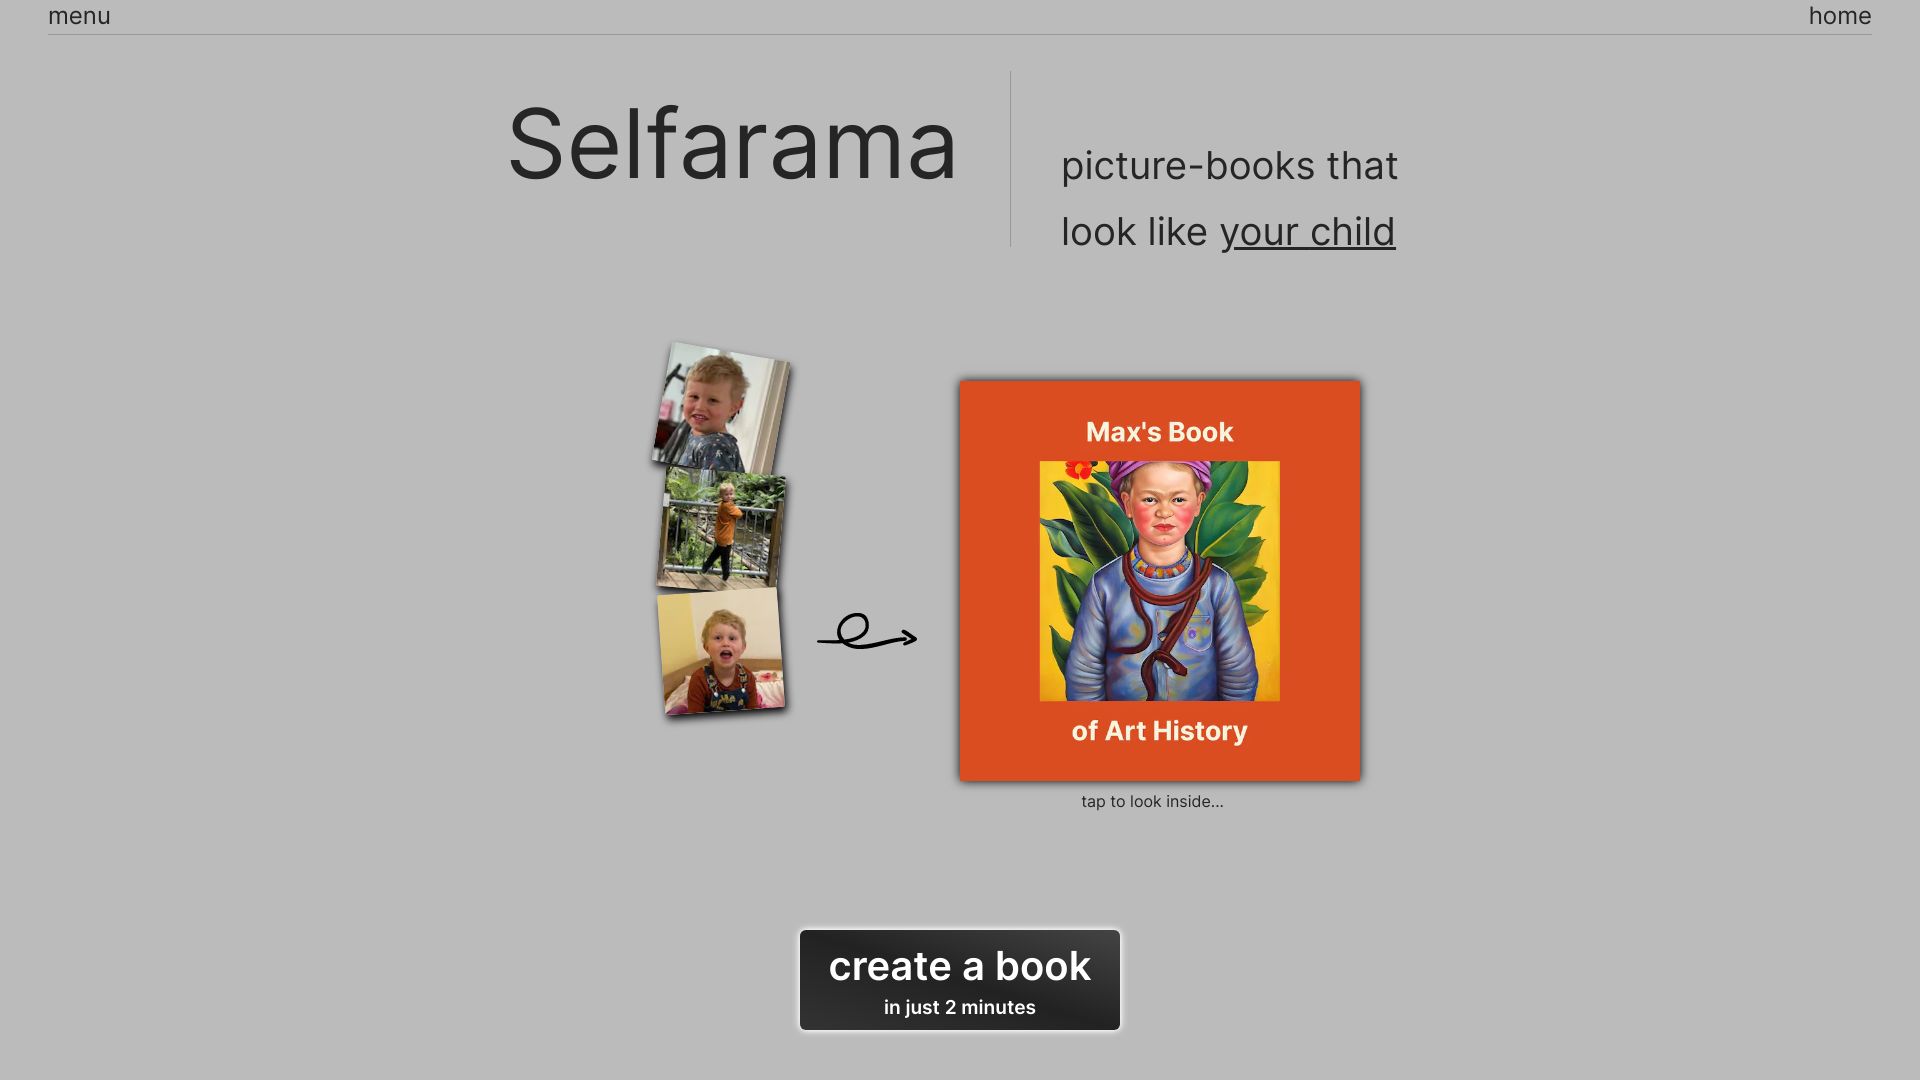Click the squiggly arrow doodle
Screen dimensions: 1920x1080
point(867,633)
